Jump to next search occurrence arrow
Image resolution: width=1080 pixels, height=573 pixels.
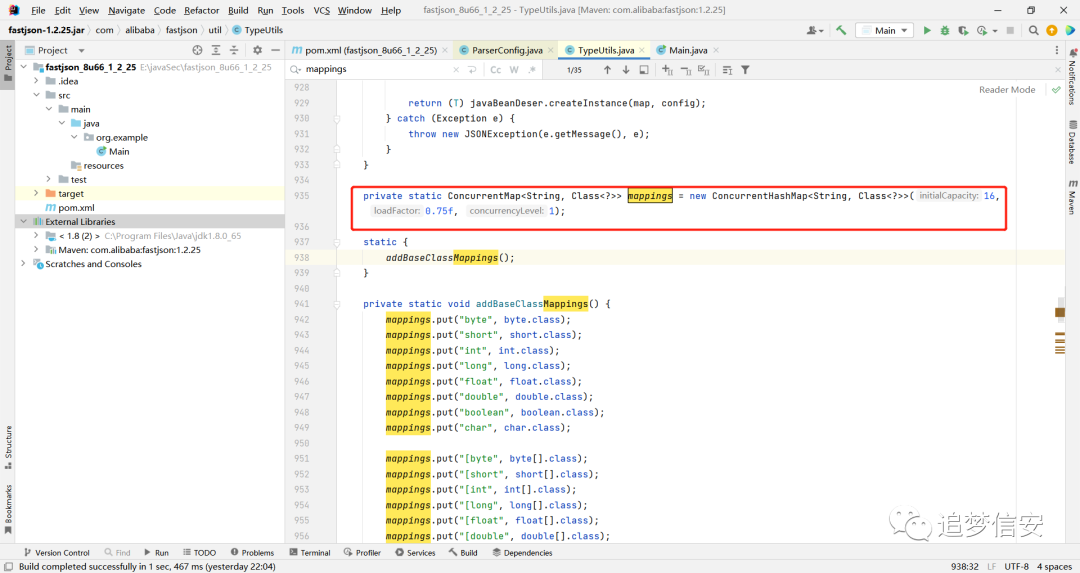click(x=625, y=70)
